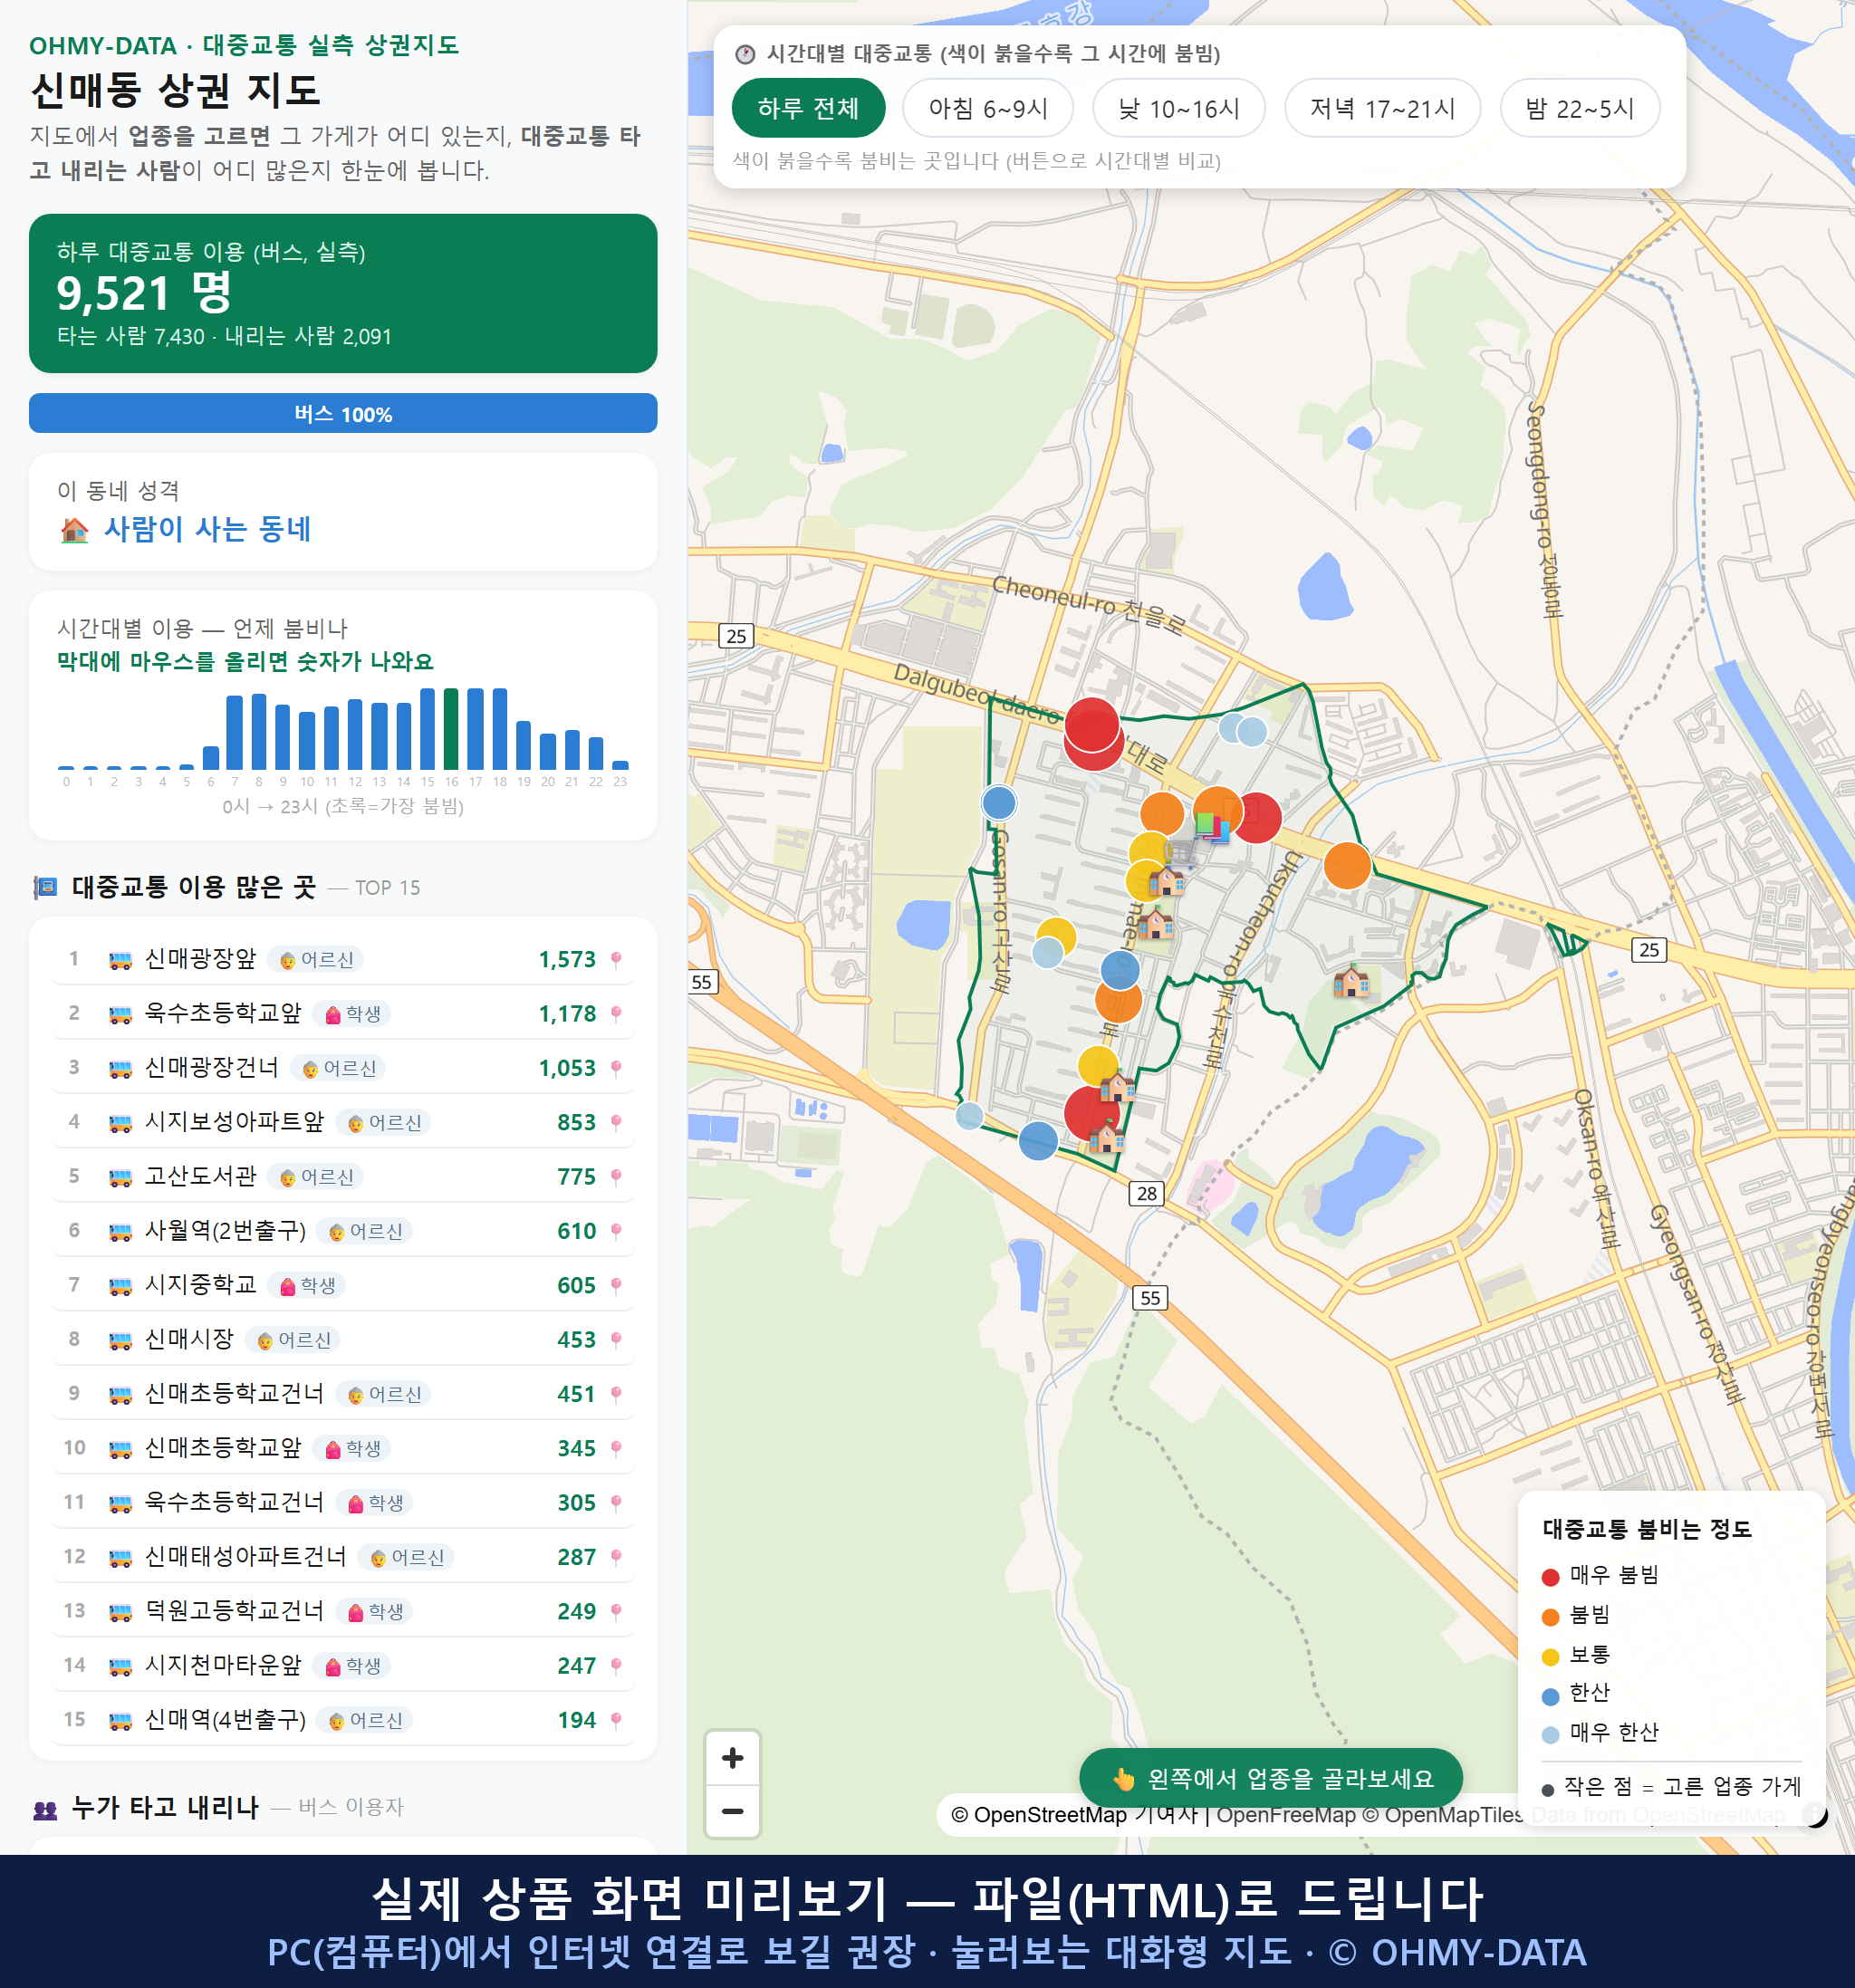Click the 9,521 명 daily total figure
Image resolution: width=1855 pixels, height=1988 pixels.
point(144,293)
